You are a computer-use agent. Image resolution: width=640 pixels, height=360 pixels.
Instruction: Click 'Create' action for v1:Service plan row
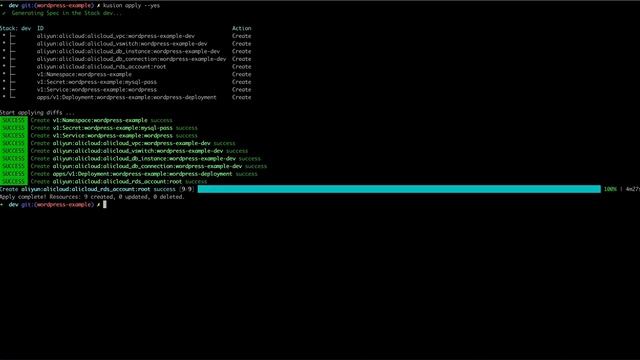coord(242,89)
